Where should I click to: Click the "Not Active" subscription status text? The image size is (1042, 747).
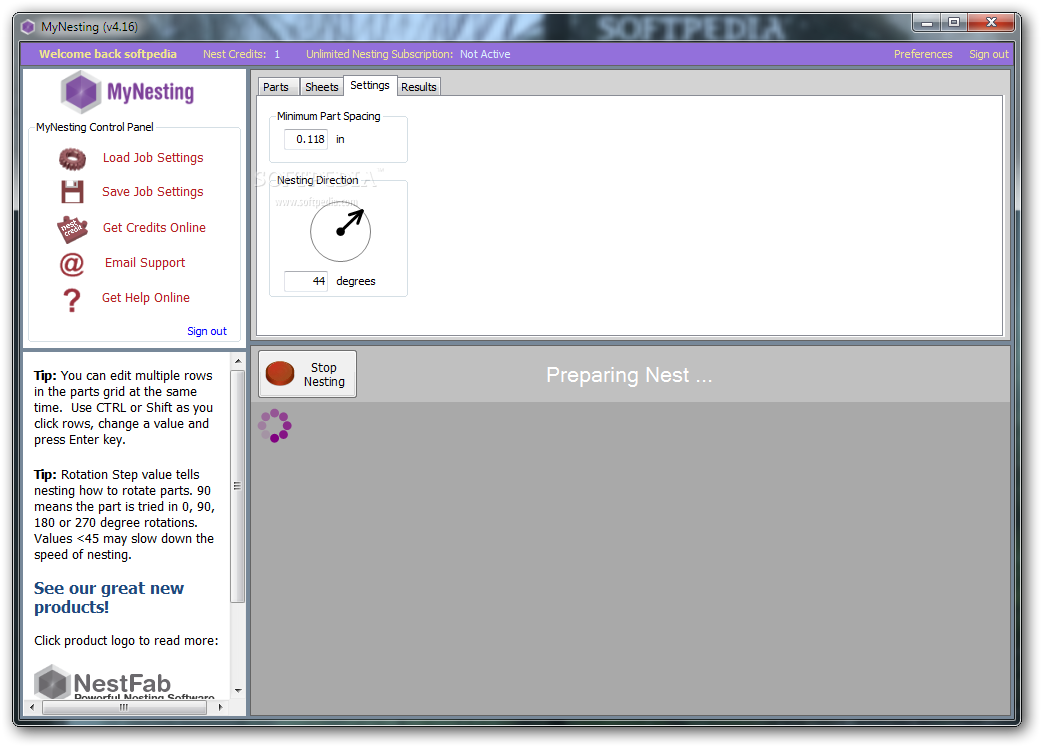[x=485, y=54]
